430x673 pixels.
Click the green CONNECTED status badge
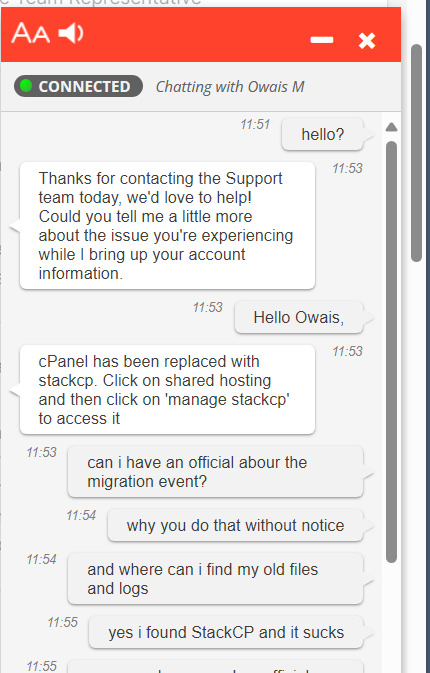[x=78, y=86]
